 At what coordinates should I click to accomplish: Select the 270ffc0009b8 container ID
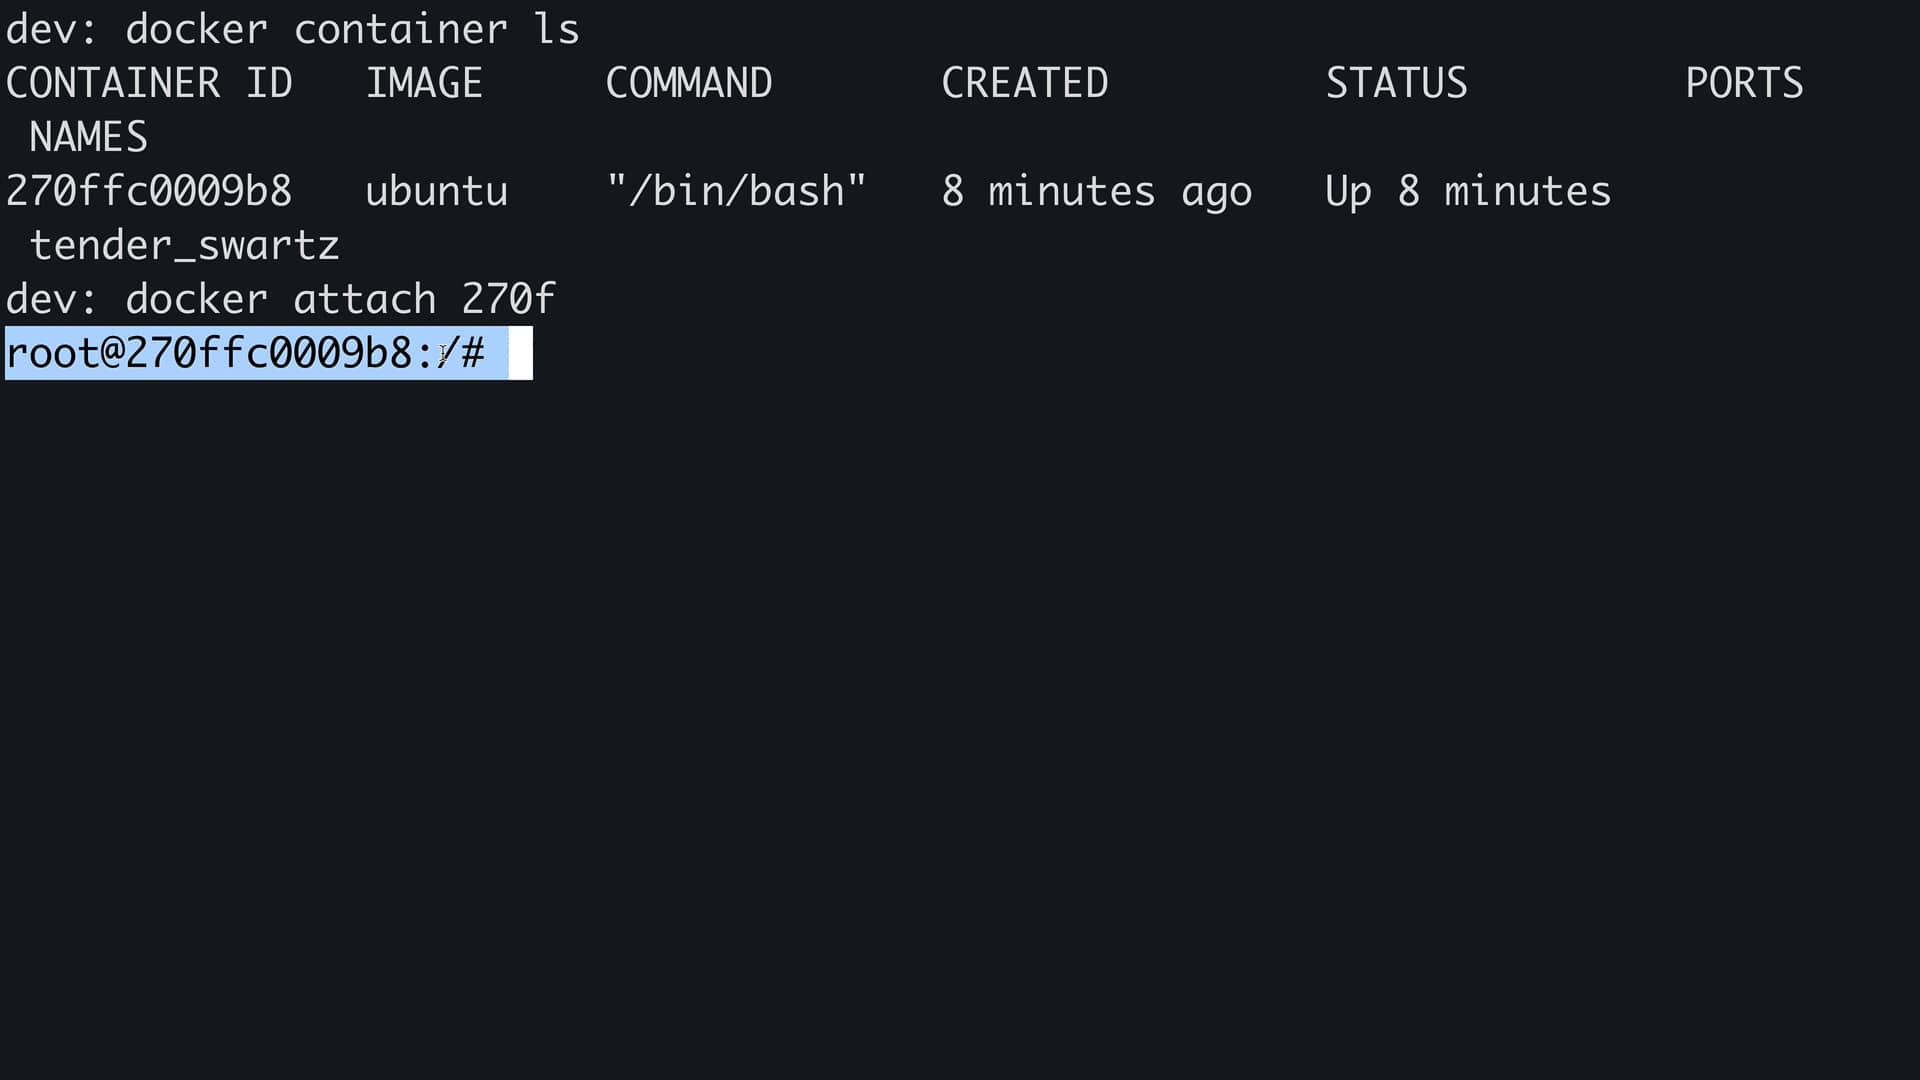pos(148,190)
